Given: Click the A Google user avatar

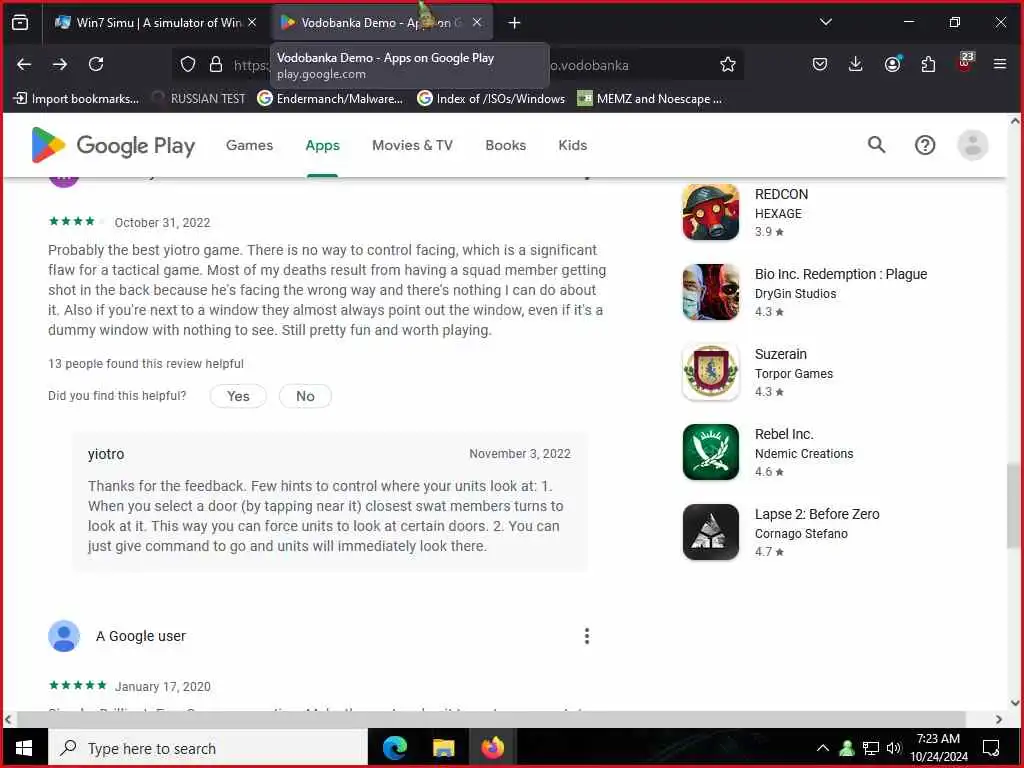Looking at the screenshot, I should pyautogui.click(x=64, y=636).
